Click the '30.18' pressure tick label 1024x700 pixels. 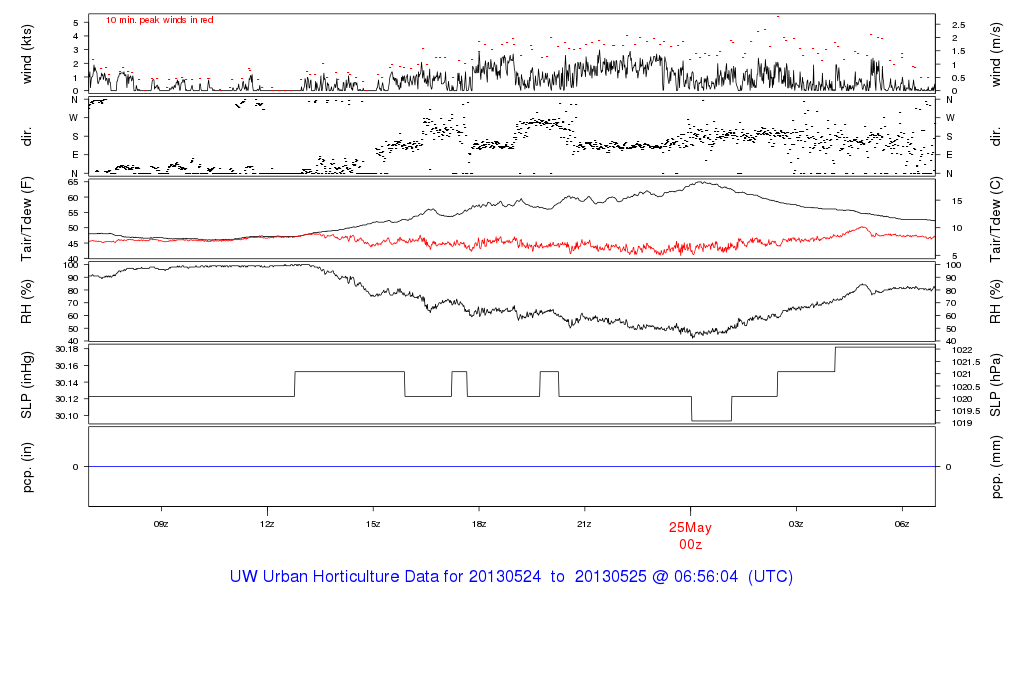pyautogui.click(x=67, y=349)
